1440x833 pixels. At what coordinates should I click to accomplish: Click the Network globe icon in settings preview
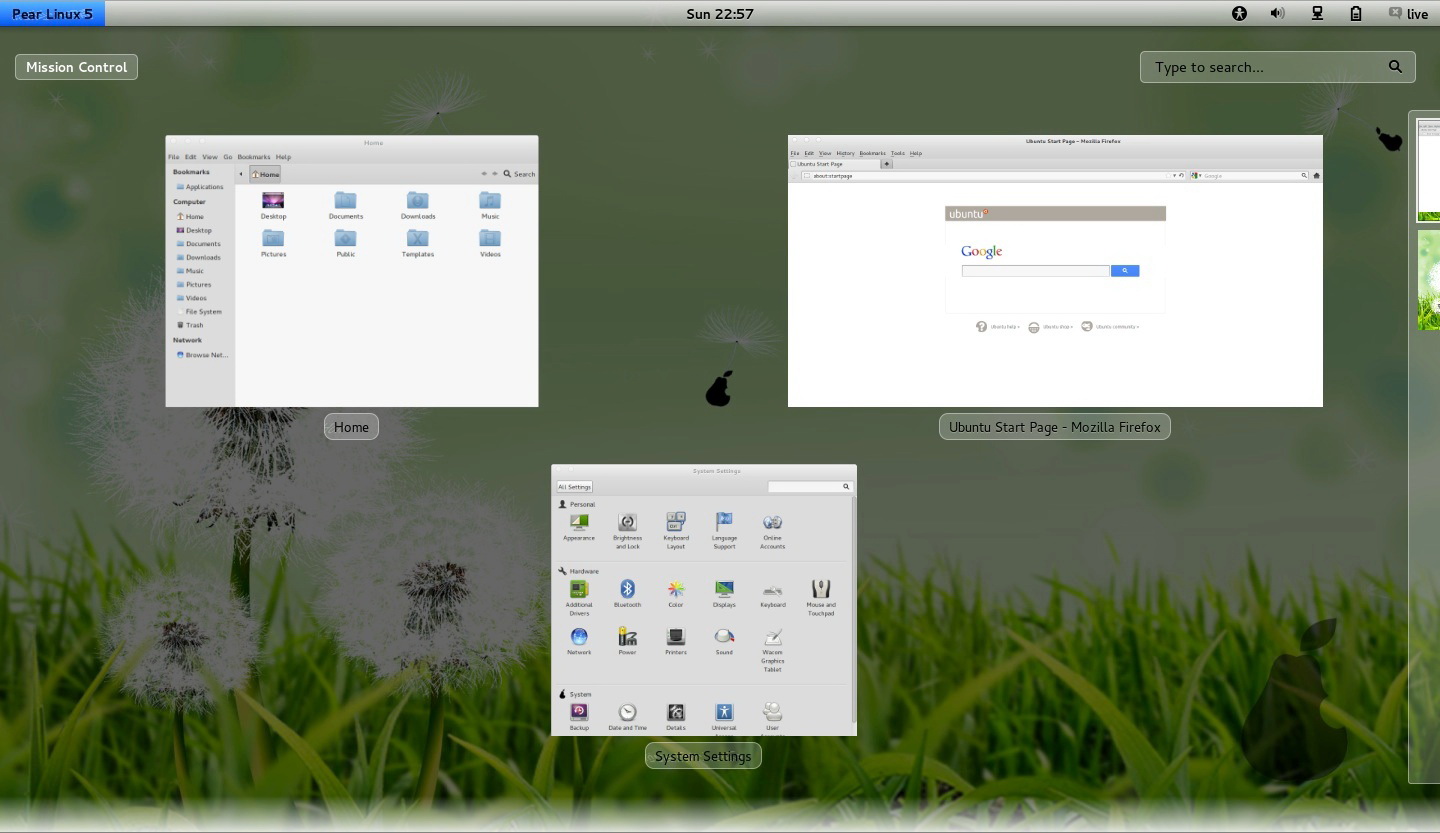coord(579,638)
